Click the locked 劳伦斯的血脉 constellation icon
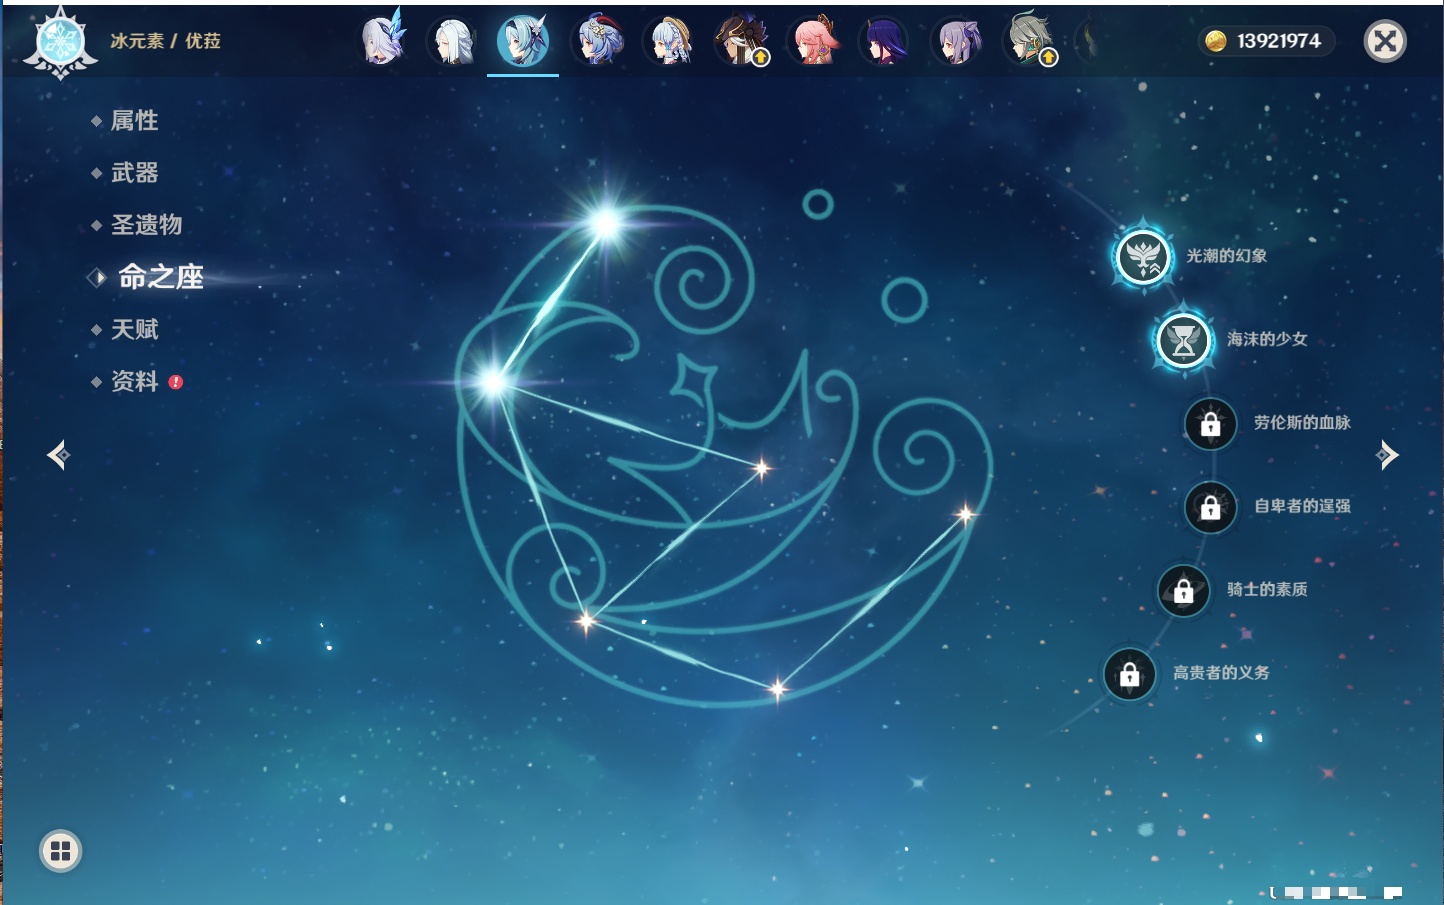The width and height of the screenshot is (1444, 905). click(1210, 424)
